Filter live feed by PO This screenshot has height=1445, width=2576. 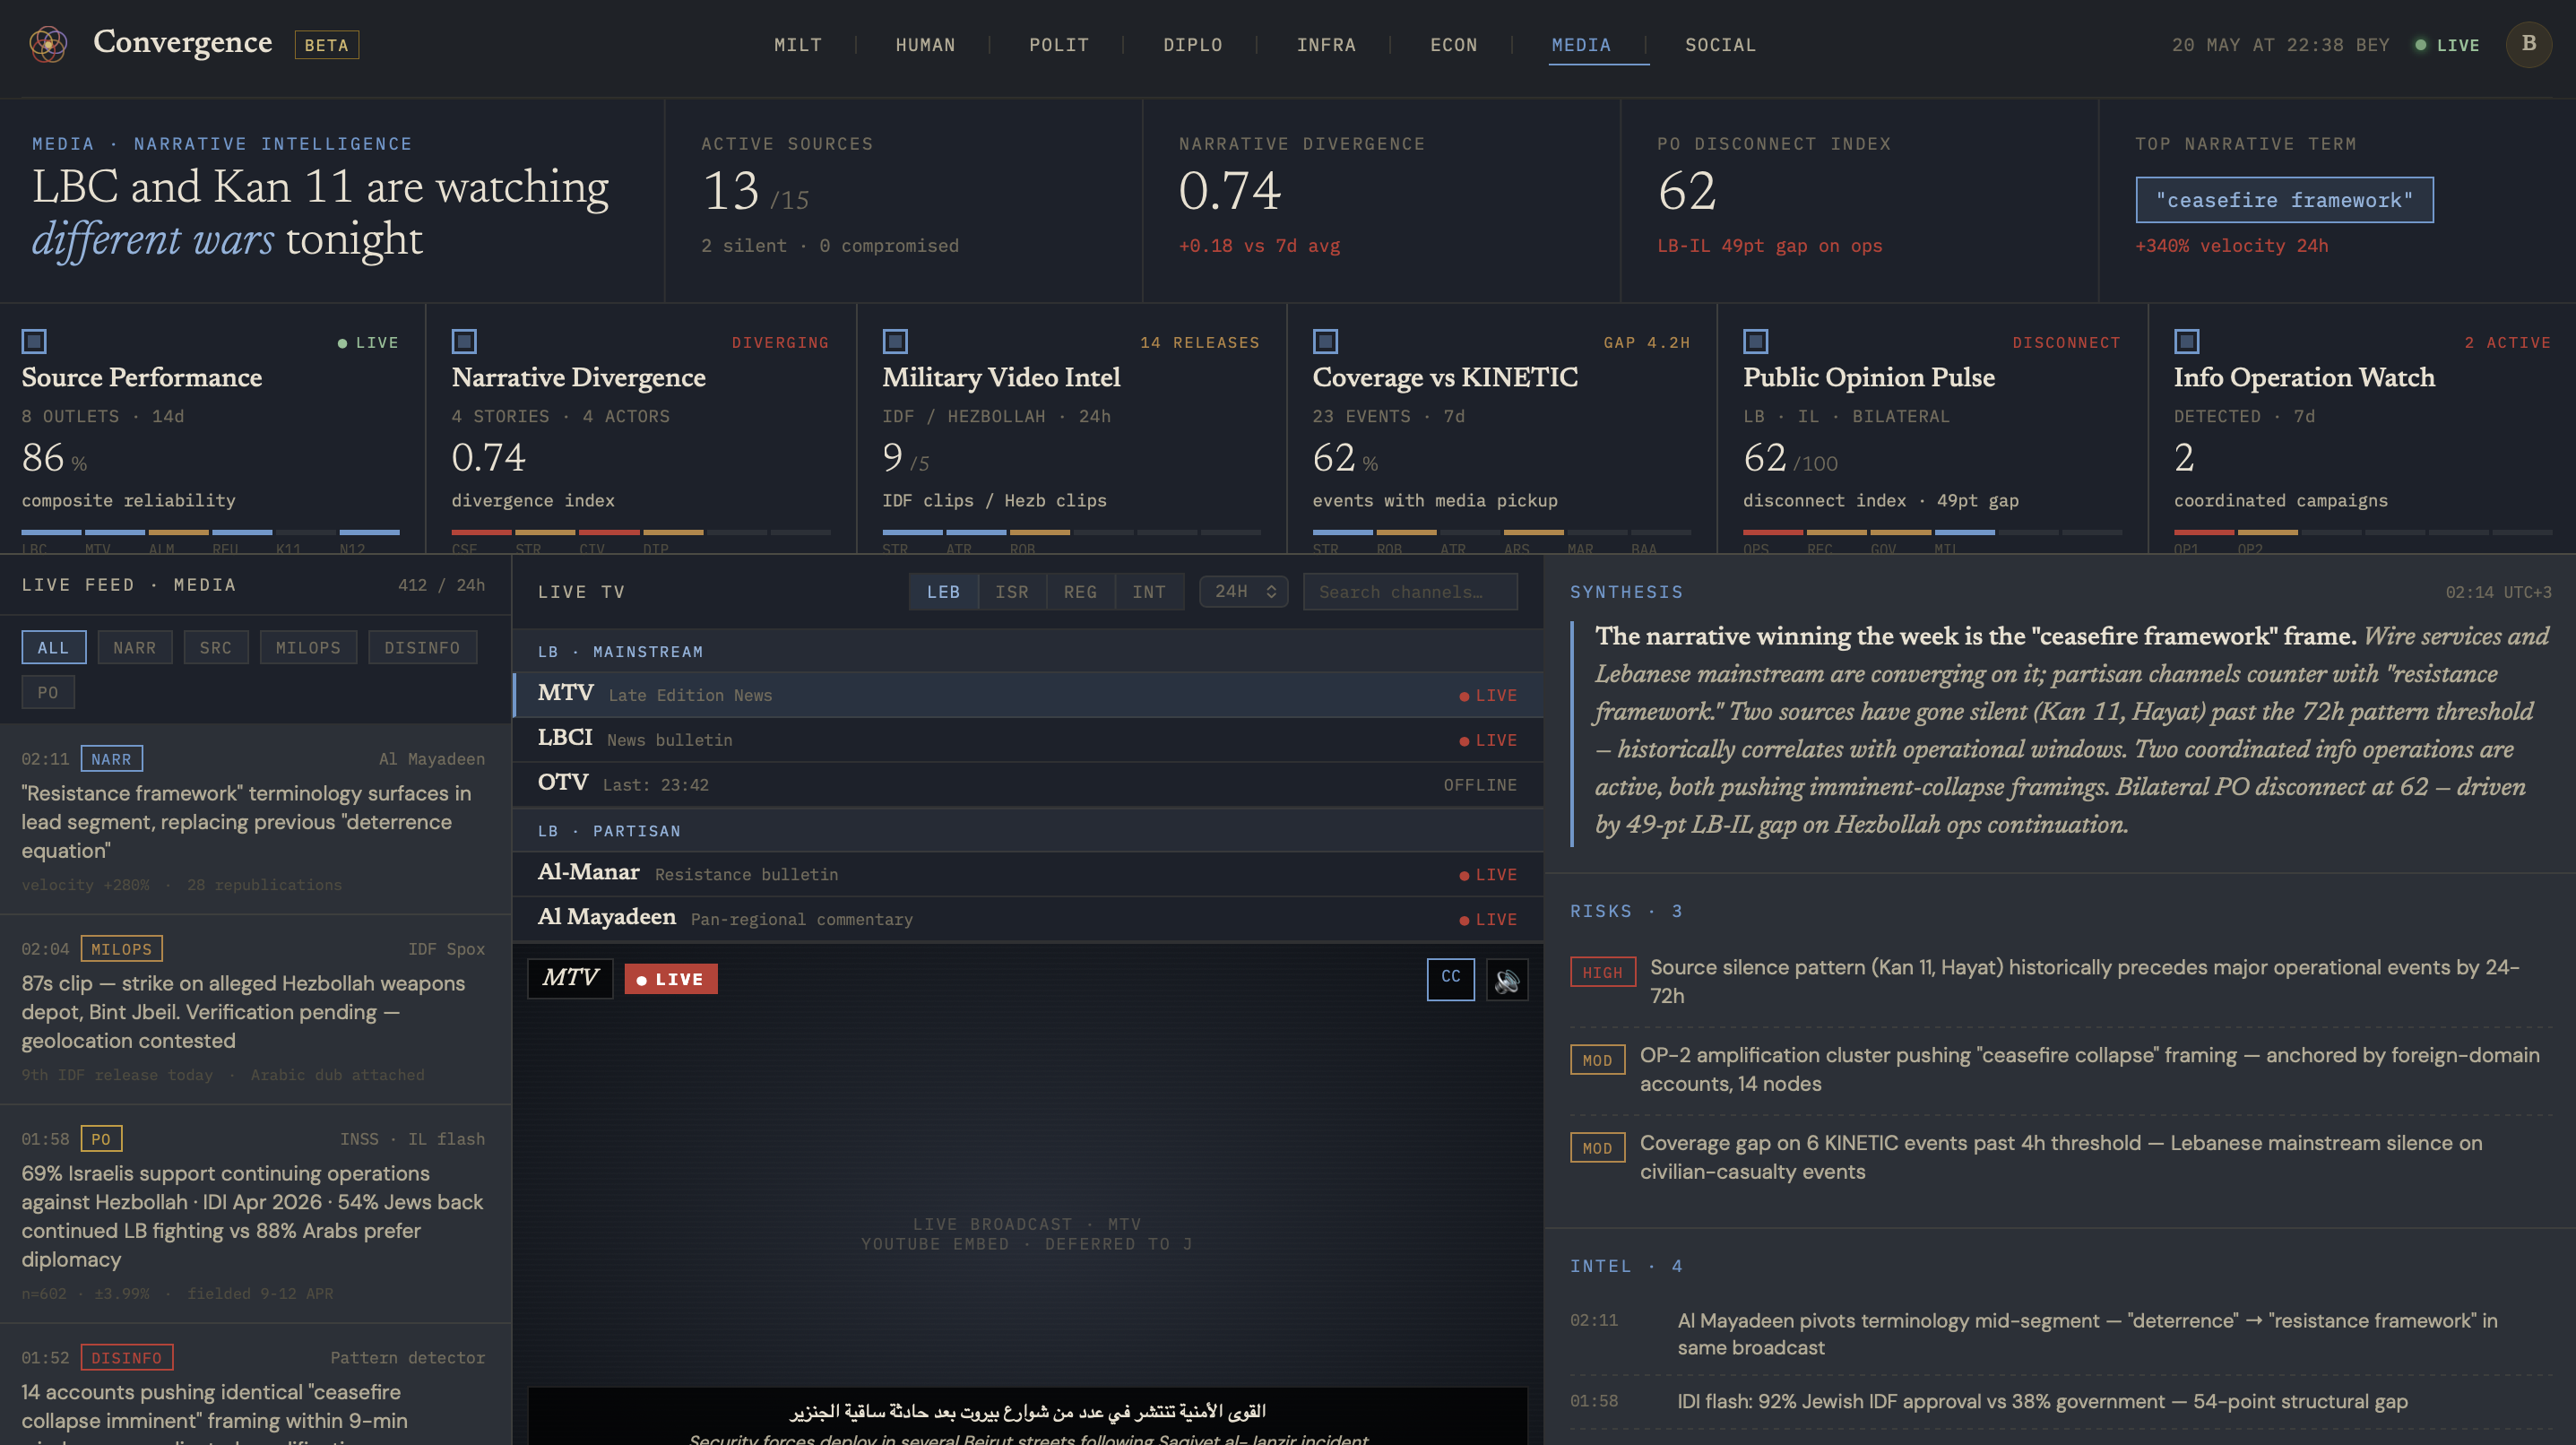click(x=48, y=692)
